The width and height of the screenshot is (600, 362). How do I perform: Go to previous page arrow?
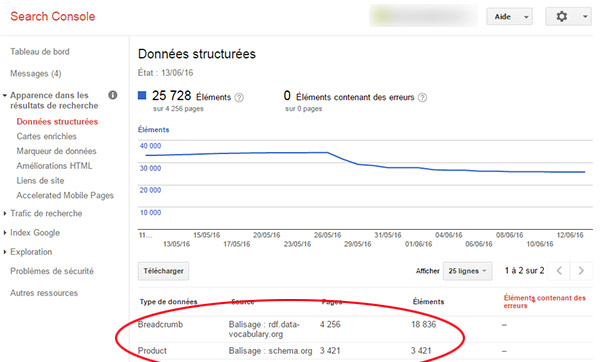[559, 271]
